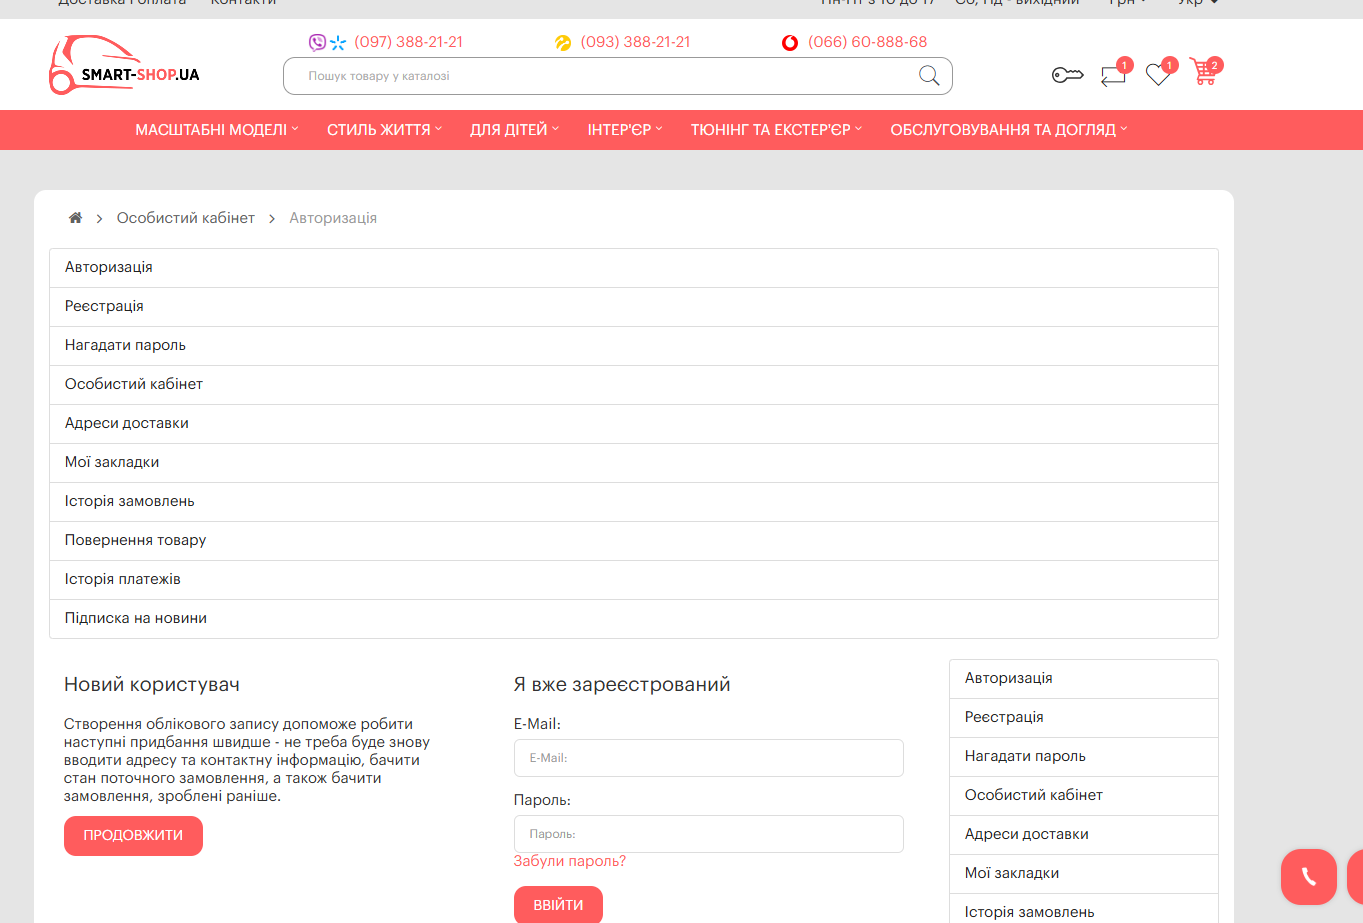
Task: Open the login key icon
Action: [x=1067, y=75]
